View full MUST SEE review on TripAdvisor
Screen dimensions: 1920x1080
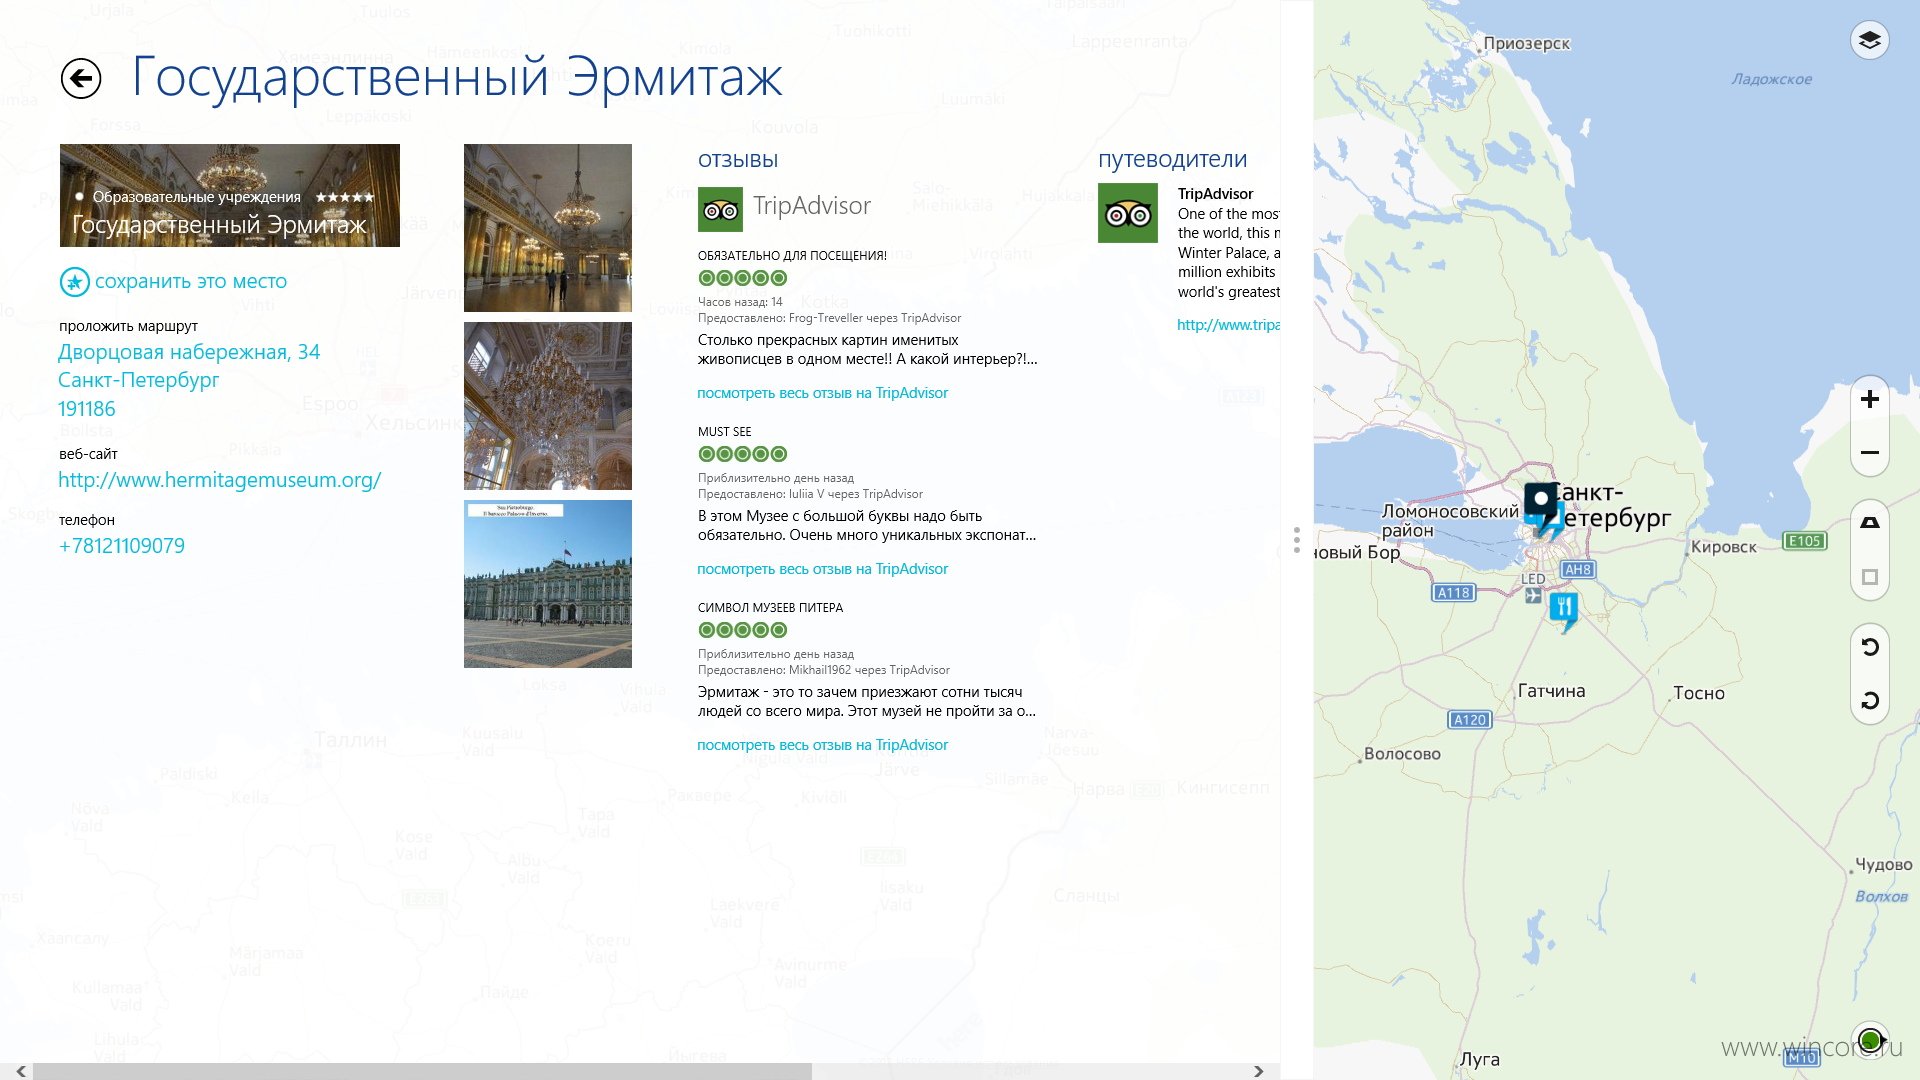click(x=822, y=569)
